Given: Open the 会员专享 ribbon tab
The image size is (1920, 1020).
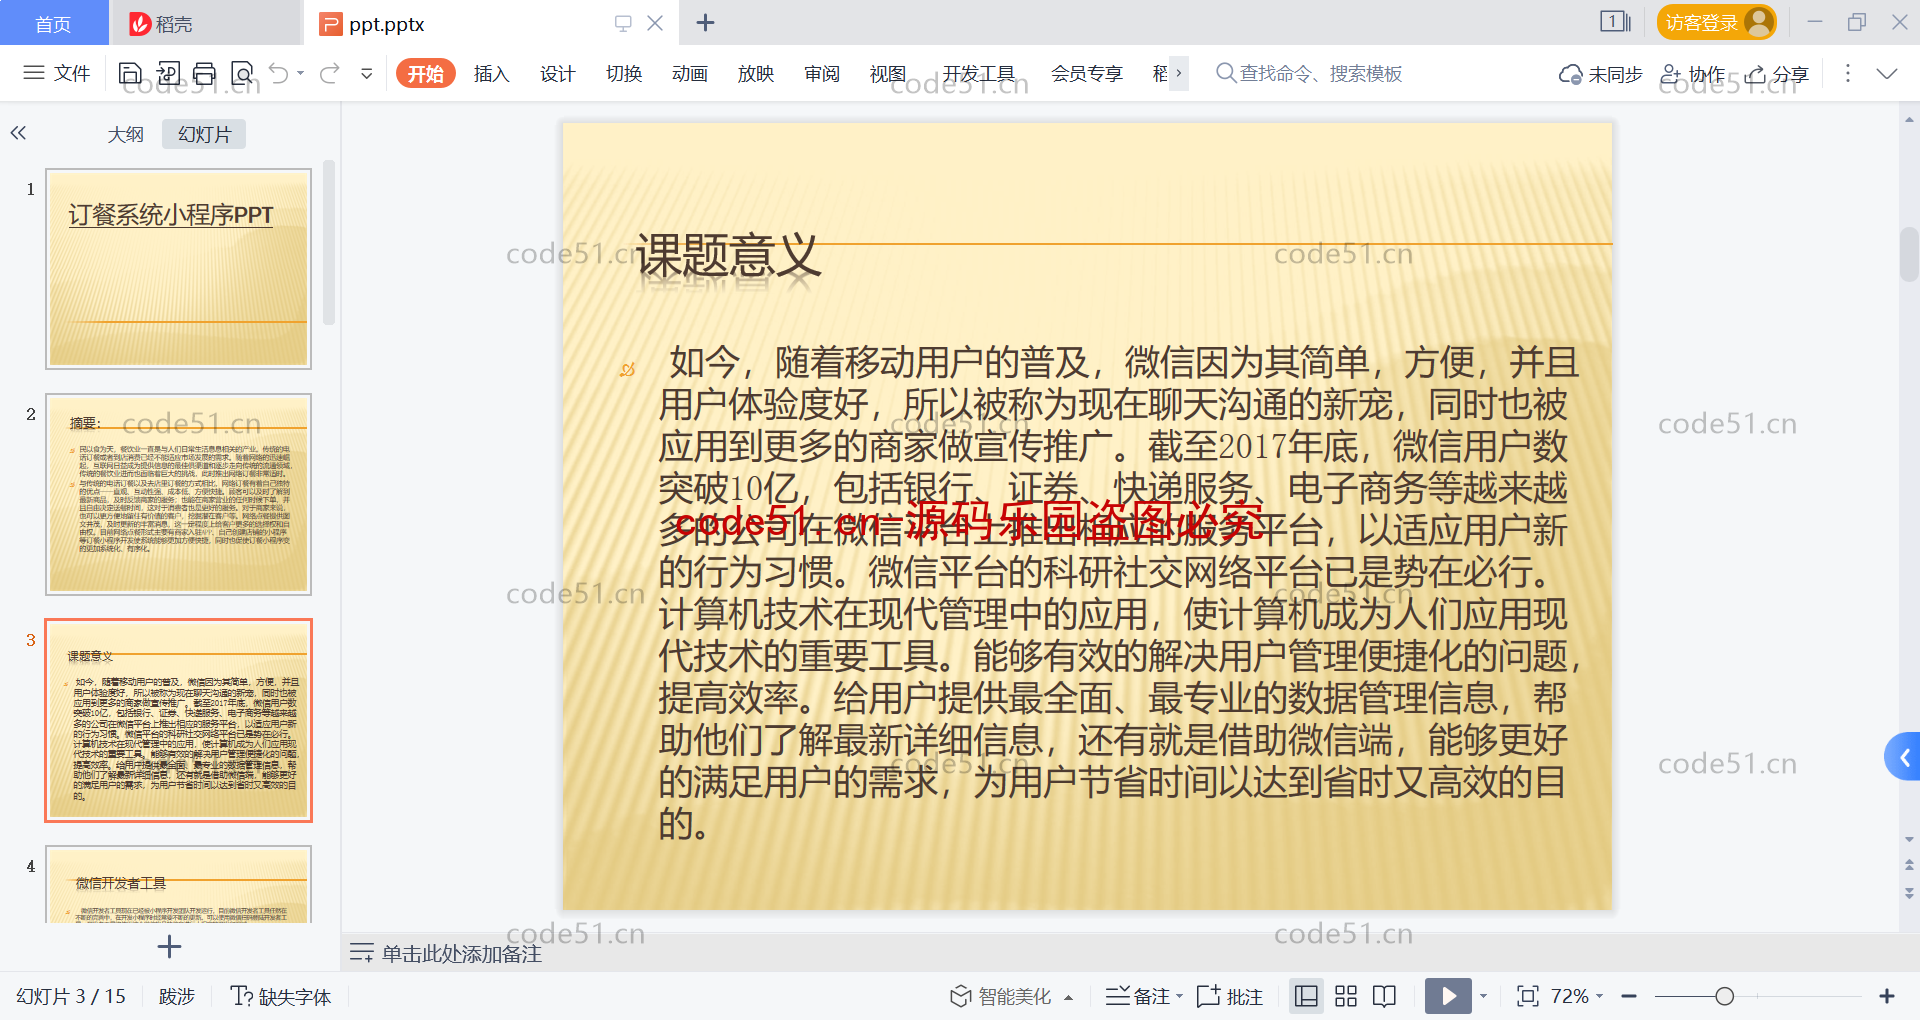Looking at the screenshot, I should (x=1087, y=73).
